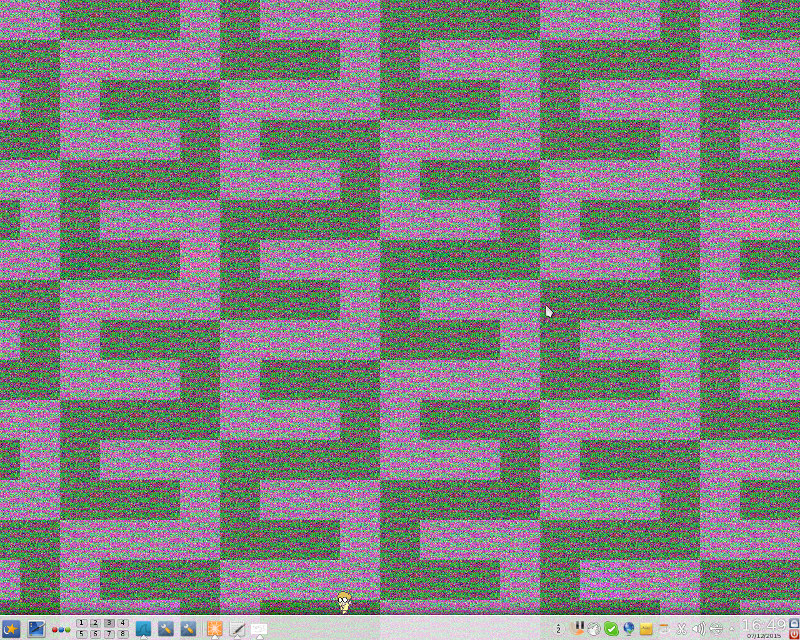Open the notifications counter showing 2
800x640 pixels.
(x=558, y=629)
